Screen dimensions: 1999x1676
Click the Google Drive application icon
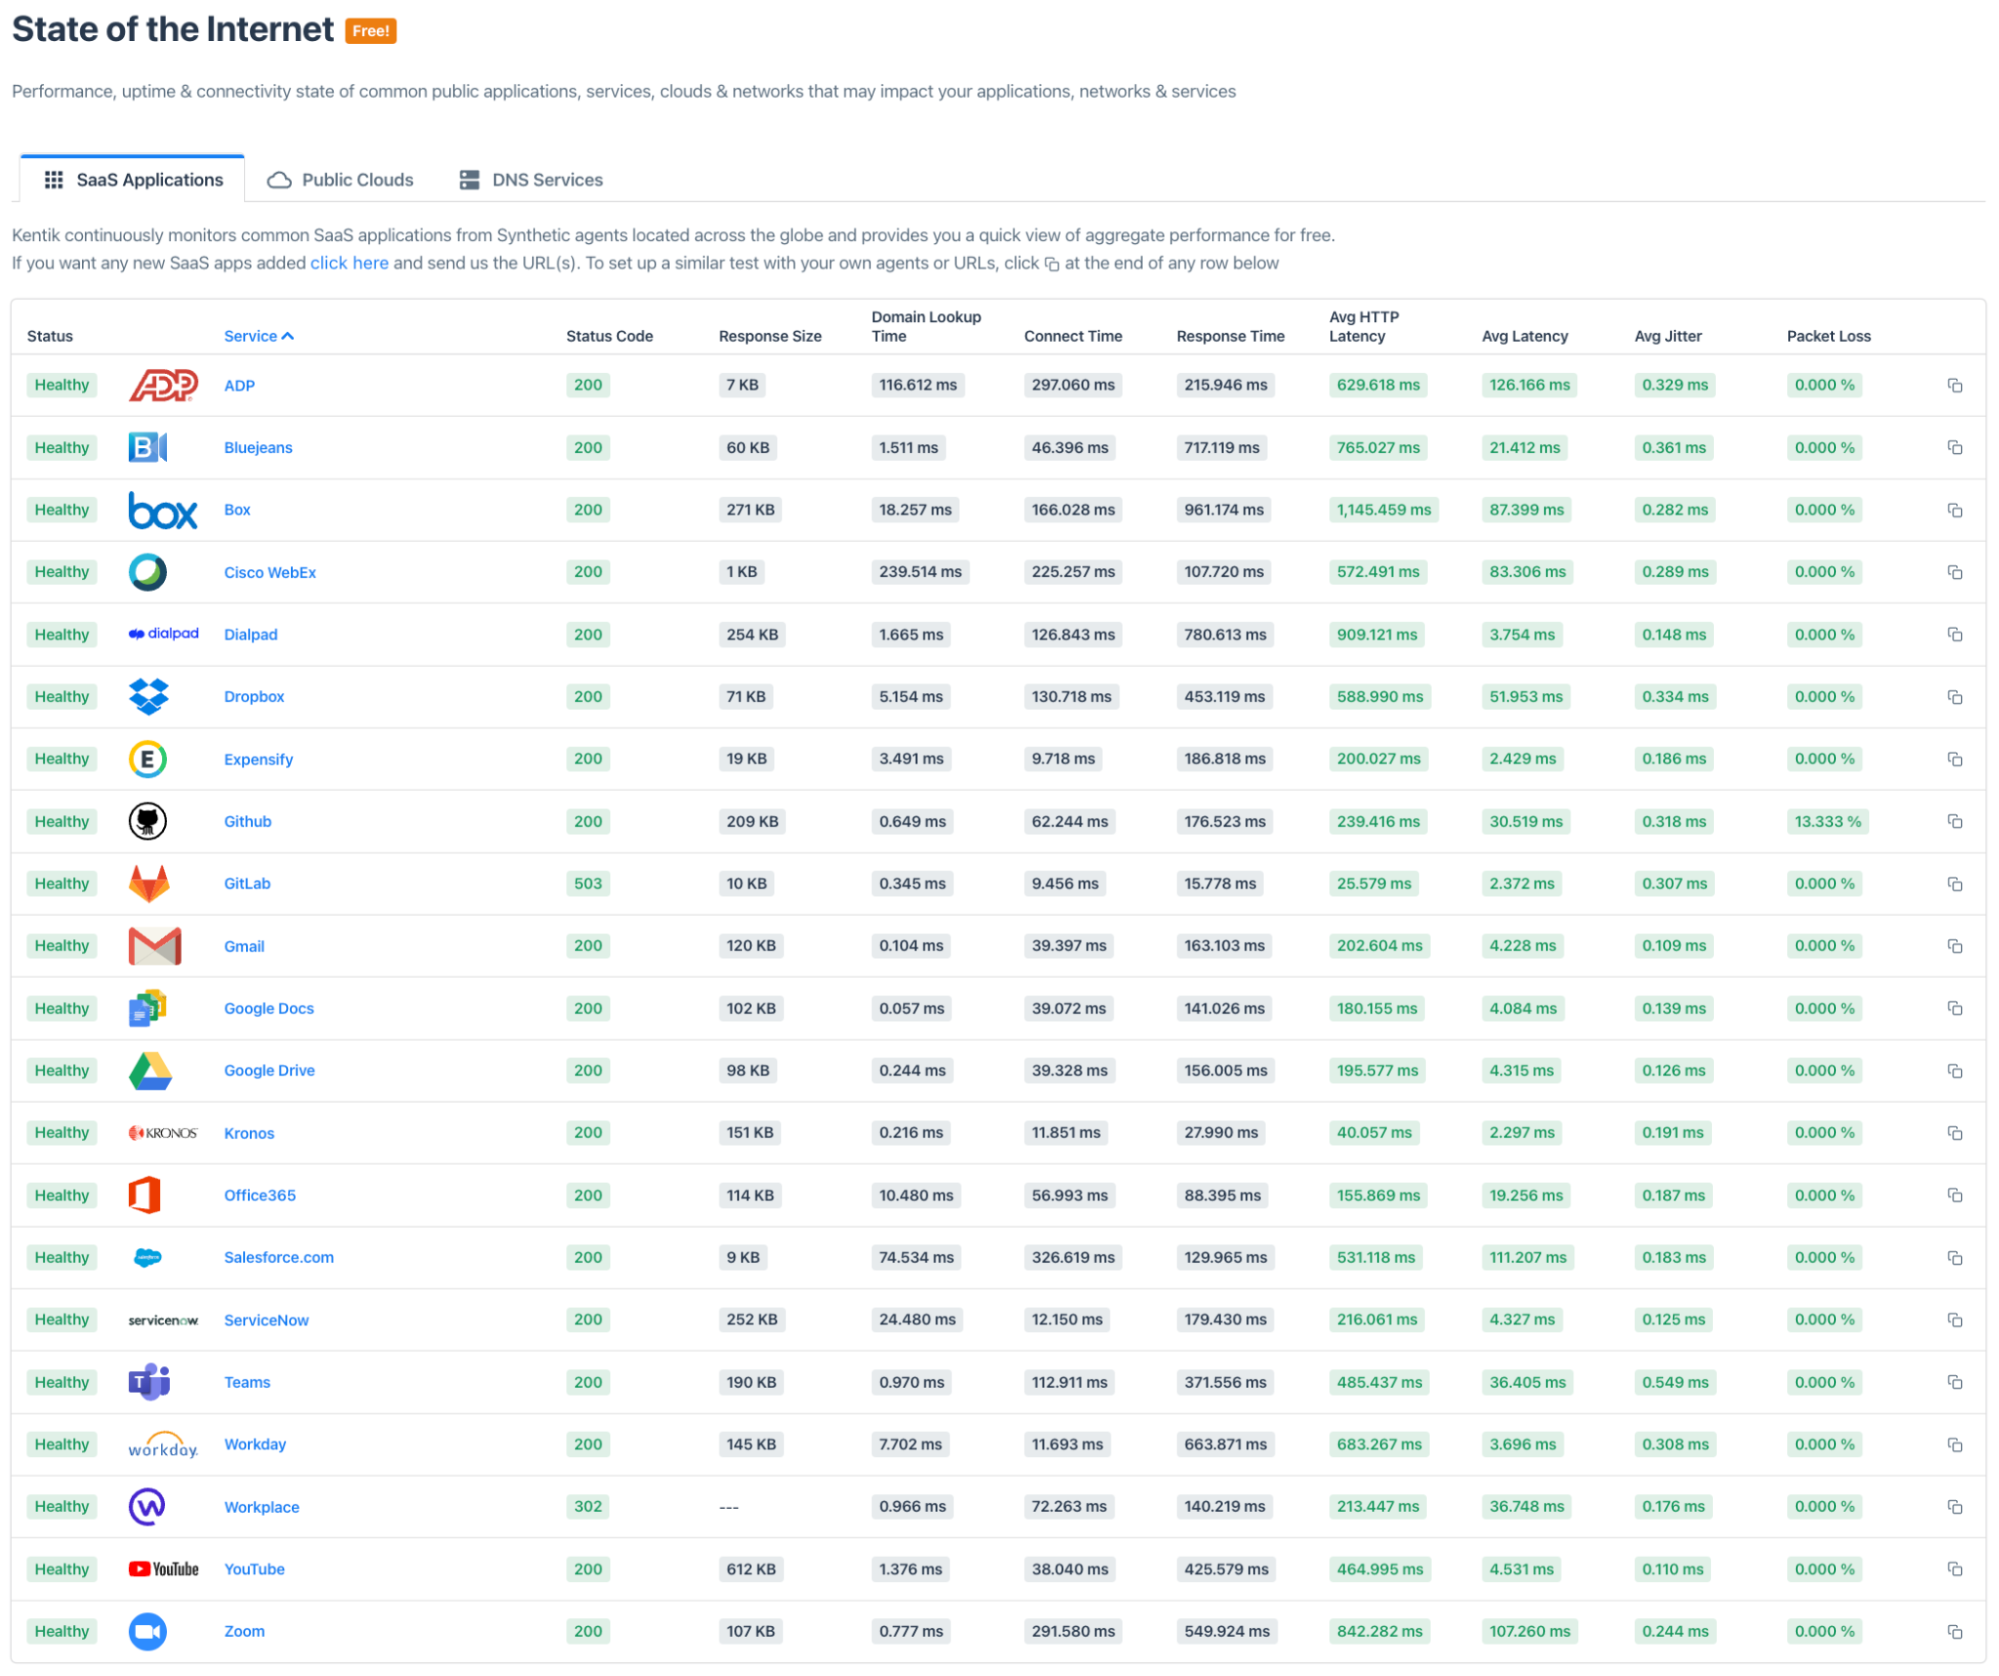coord(150,1069)
